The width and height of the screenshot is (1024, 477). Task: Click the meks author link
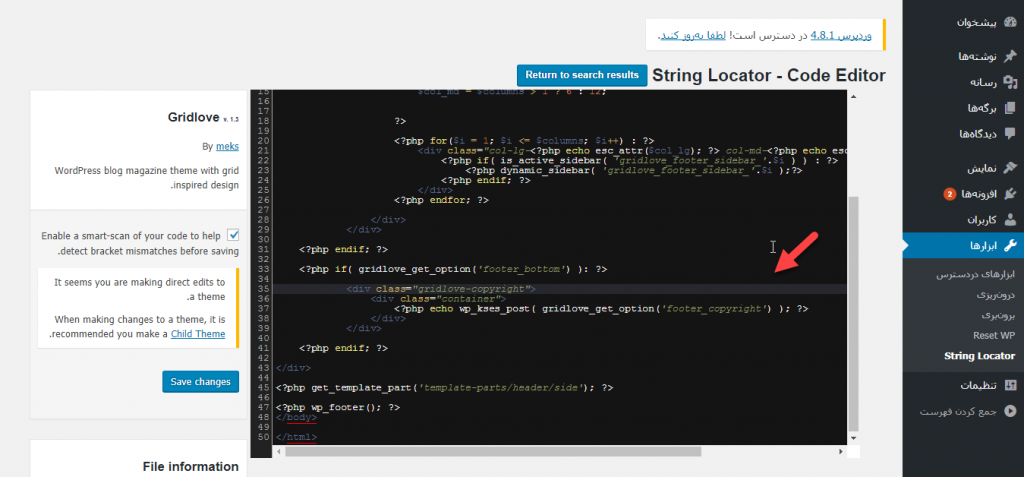click(227, 146)
